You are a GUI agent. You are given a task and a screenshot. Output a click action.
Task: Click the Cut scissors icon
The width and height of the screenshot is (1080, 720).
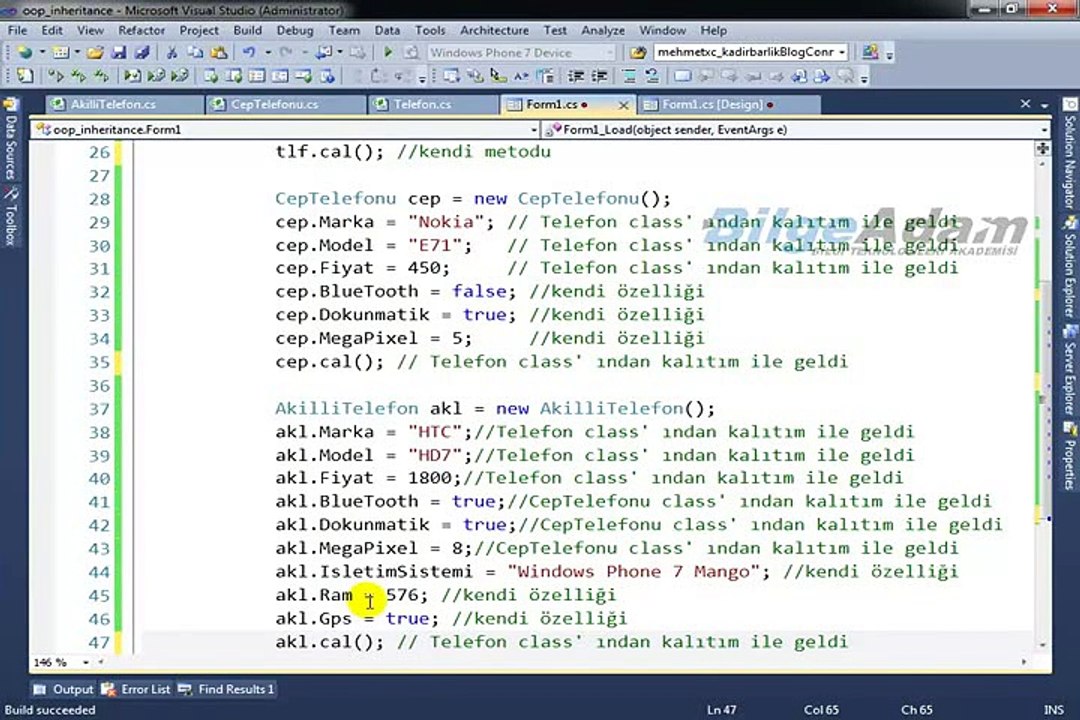point(172,52)
